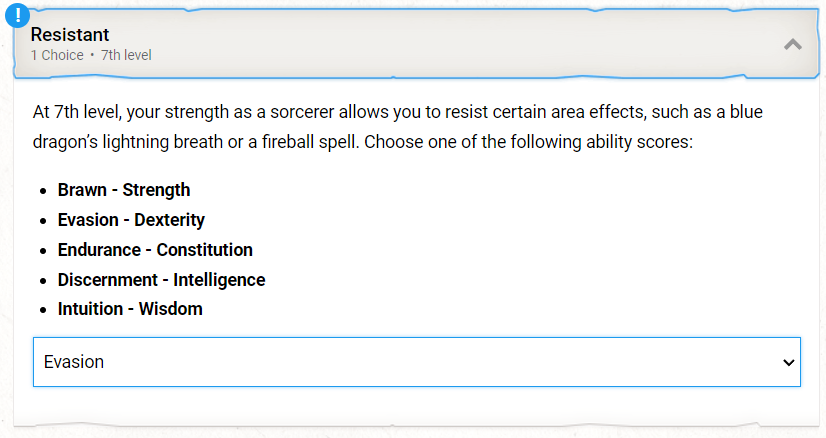Viewport: 826px width, 438px height.
Task: Click the Resistant feature title
Action: [70, 35]
